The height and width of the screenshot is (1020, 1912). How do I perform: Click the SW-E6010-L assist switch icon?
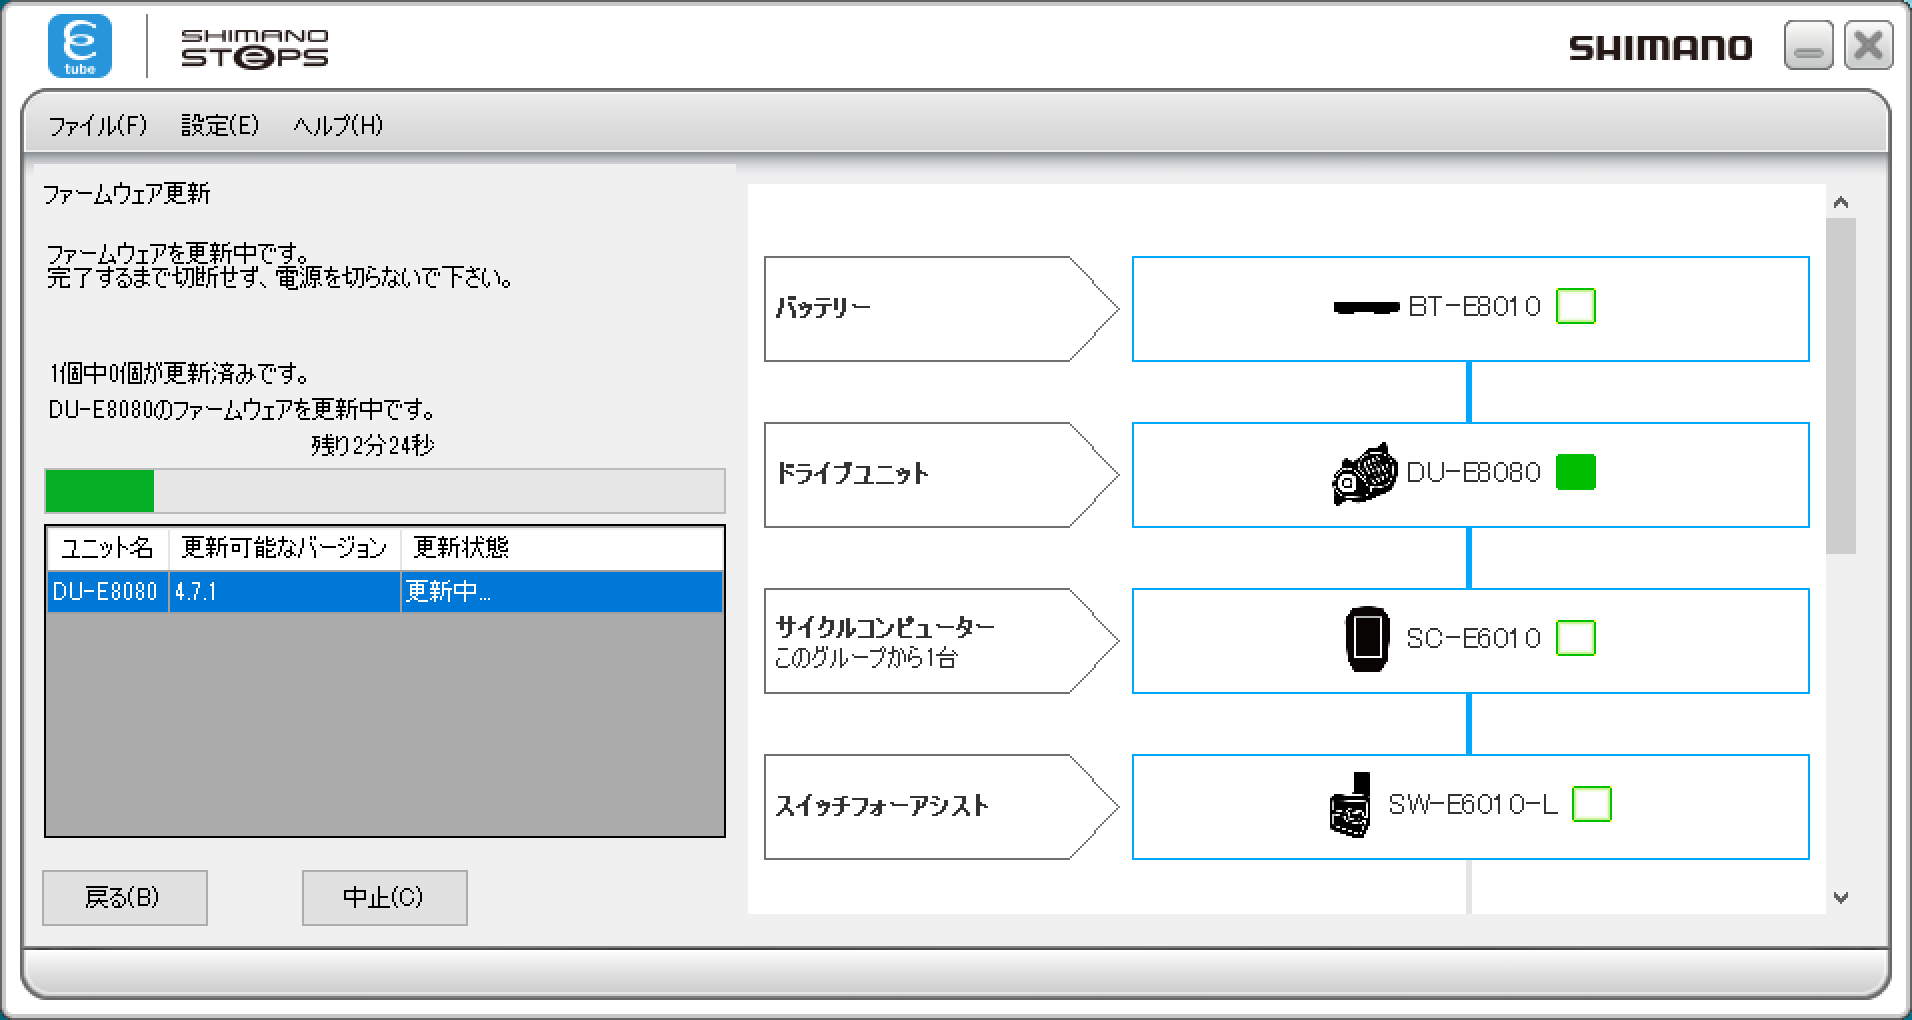pyautogui.click(x=1350, y=805)
